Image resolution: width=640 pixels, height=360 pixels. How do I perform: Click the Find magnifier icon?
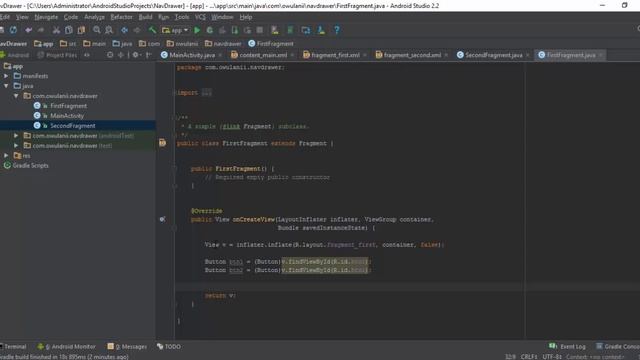tap(97, 30)
